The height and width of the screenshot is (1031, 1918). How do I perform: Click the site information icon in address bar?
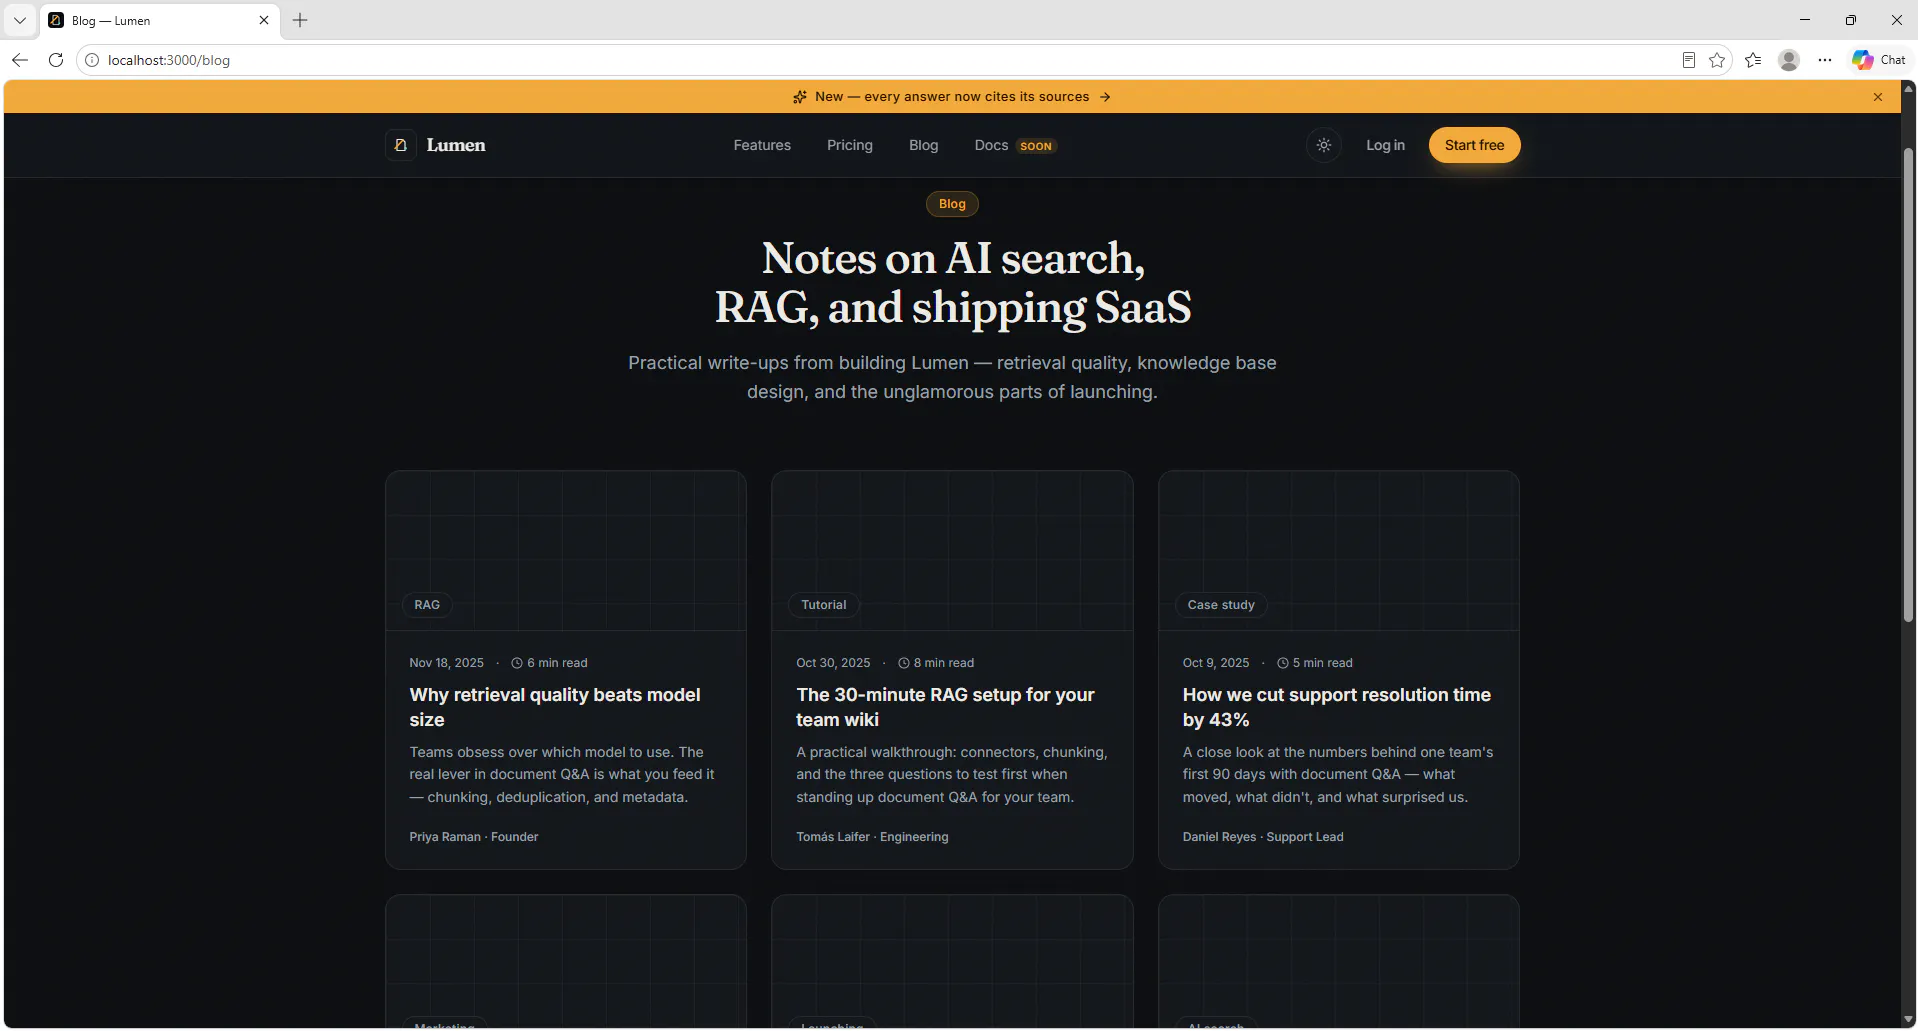(92, 60)
